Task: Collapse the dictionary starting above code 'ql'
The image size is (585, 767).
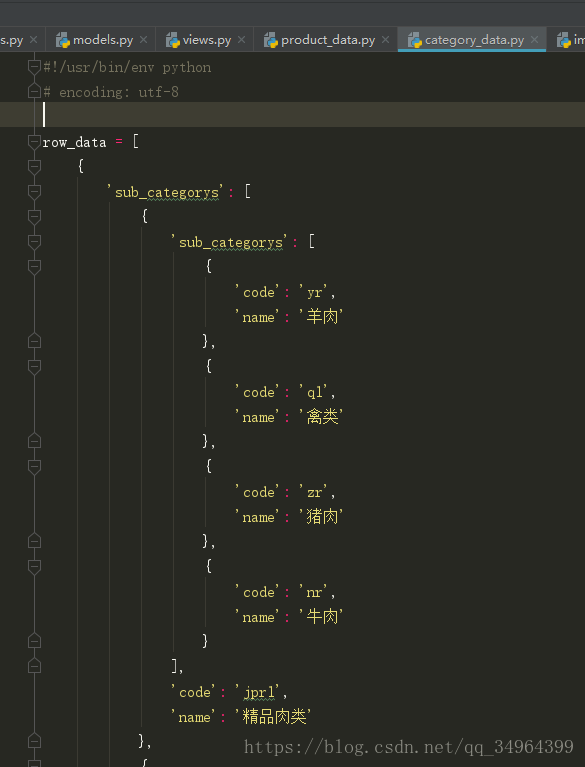Action: 34,366
